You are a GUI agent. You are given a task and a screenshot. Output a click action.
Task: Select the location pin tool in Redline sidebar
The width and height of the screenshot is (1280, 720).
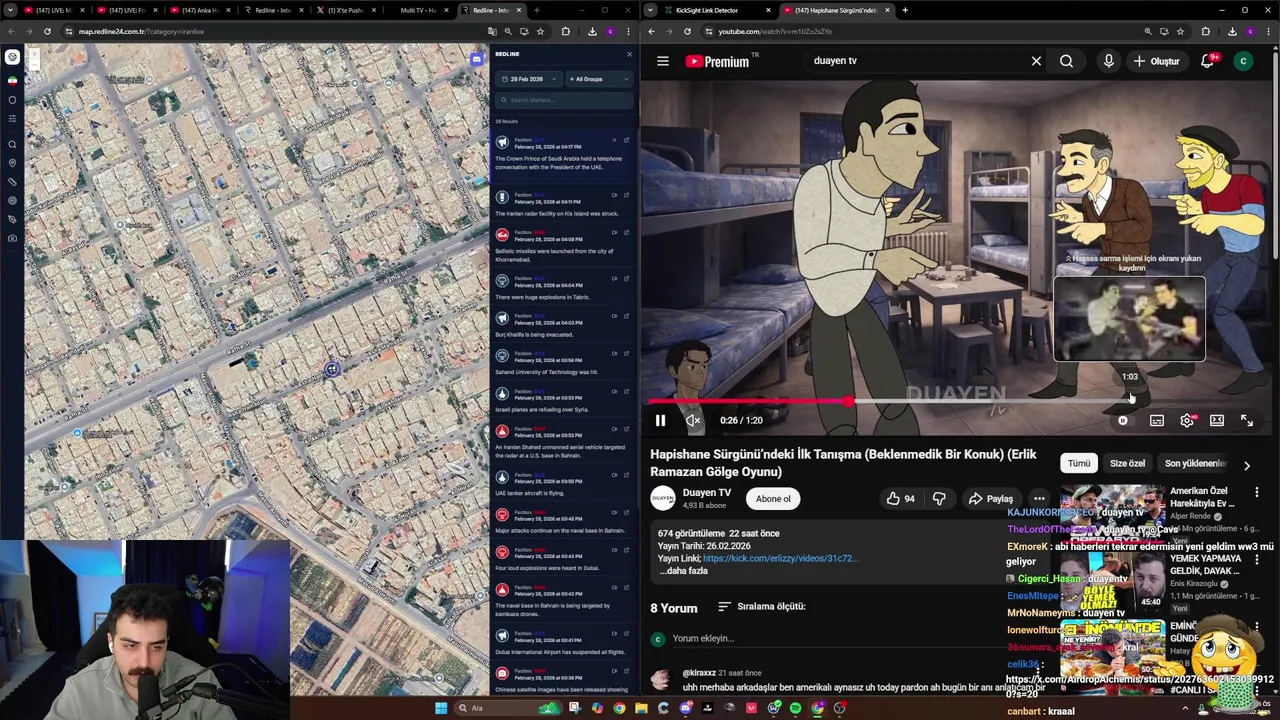(12, 162)
